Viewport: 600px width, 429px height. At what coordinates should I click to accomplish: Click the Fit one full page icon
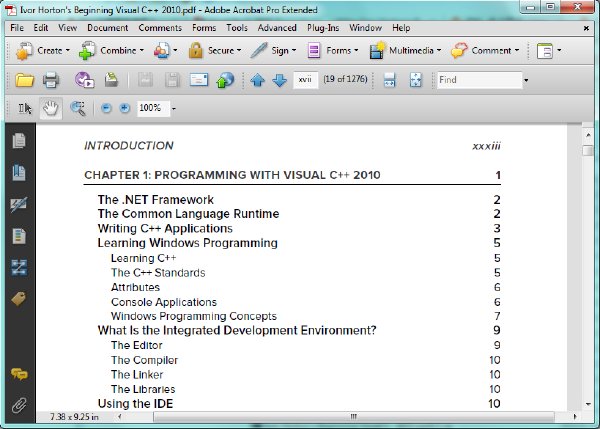coord(416,80)
